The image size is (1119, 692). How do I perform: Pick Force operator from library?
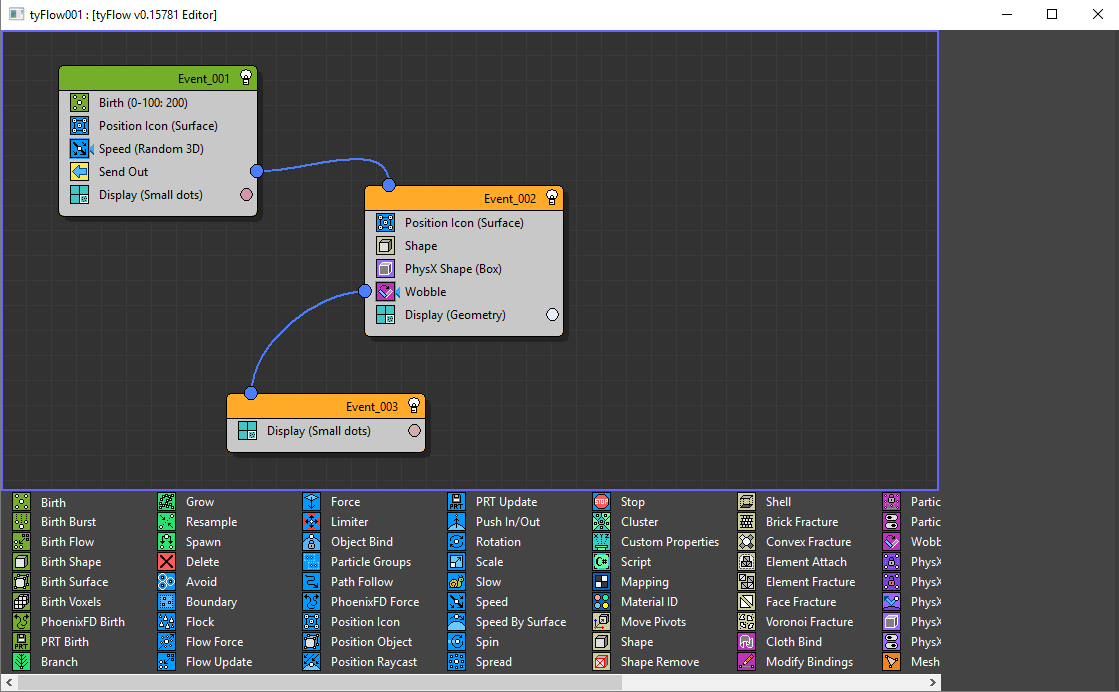point(331,502)
